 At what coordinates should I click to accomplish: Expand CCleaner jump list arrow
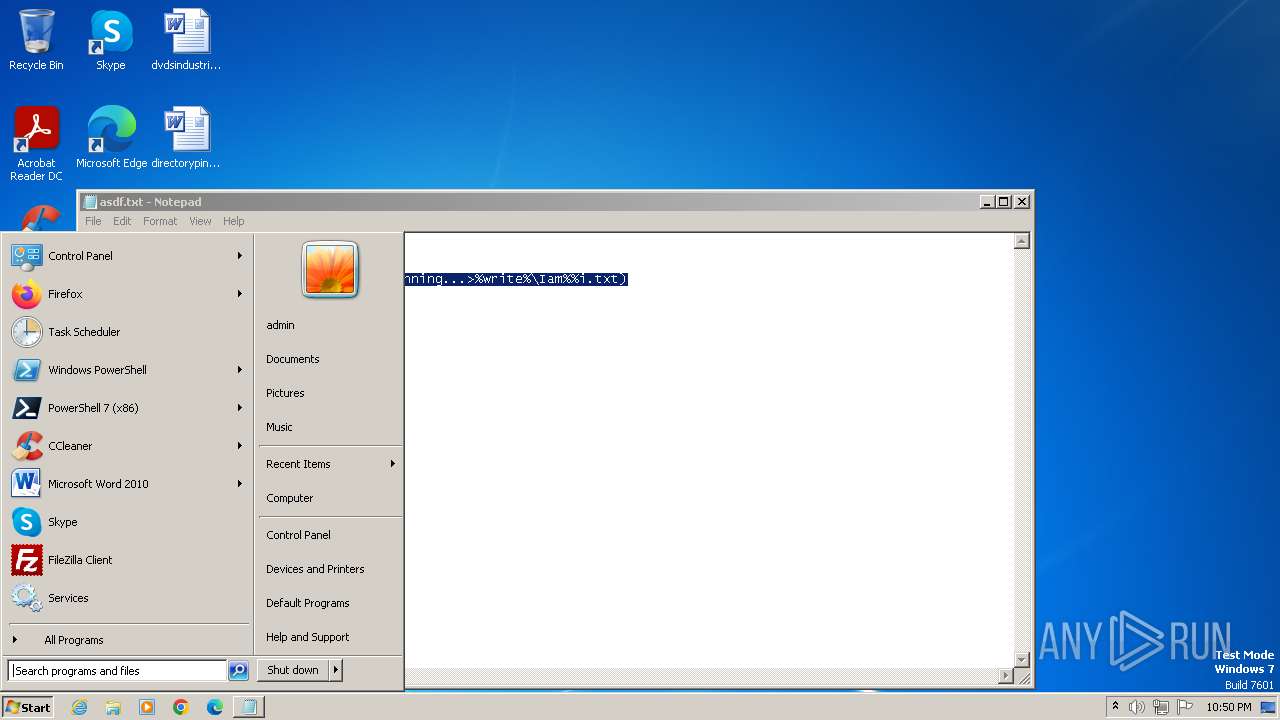click(240, 446)
